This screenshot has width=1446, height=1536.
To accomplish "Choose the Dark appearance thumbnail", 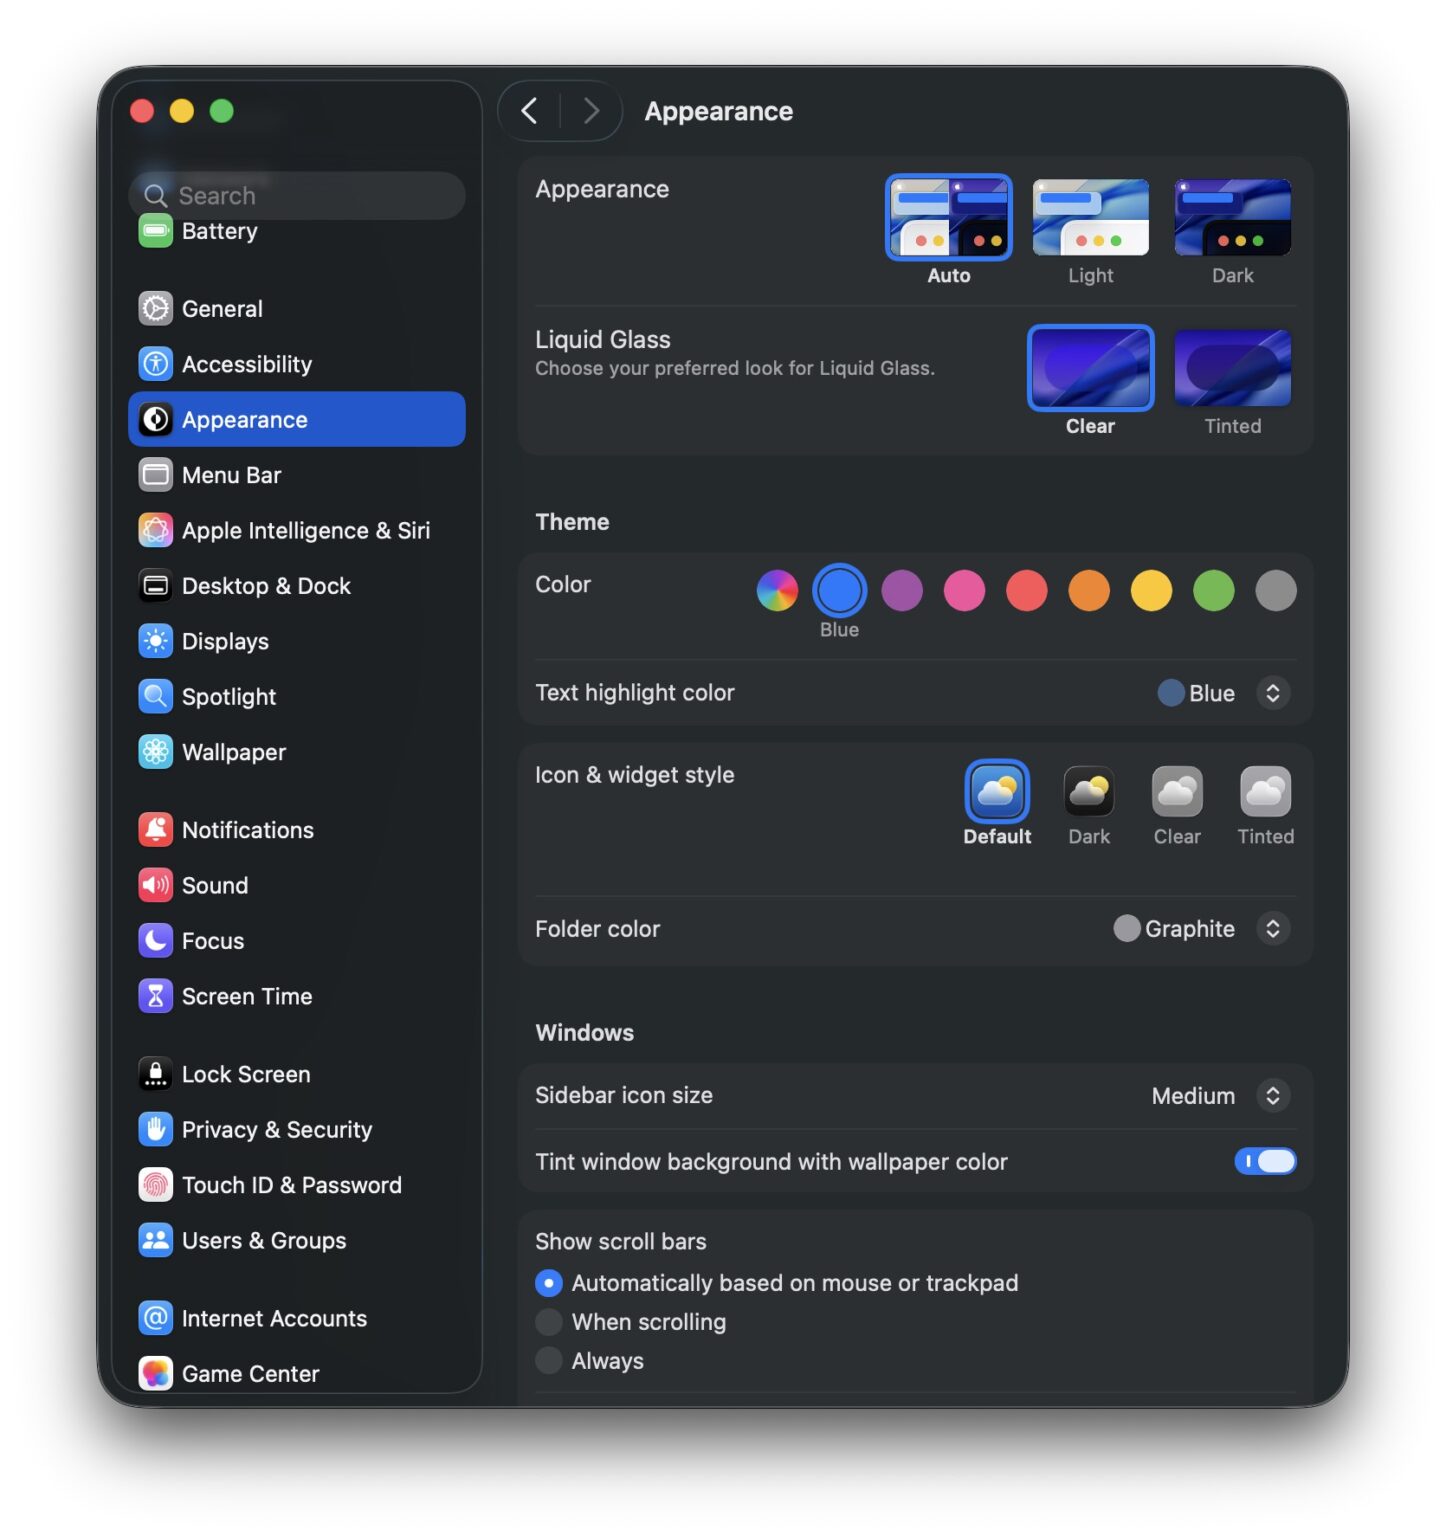I will tap(1232, 218).
